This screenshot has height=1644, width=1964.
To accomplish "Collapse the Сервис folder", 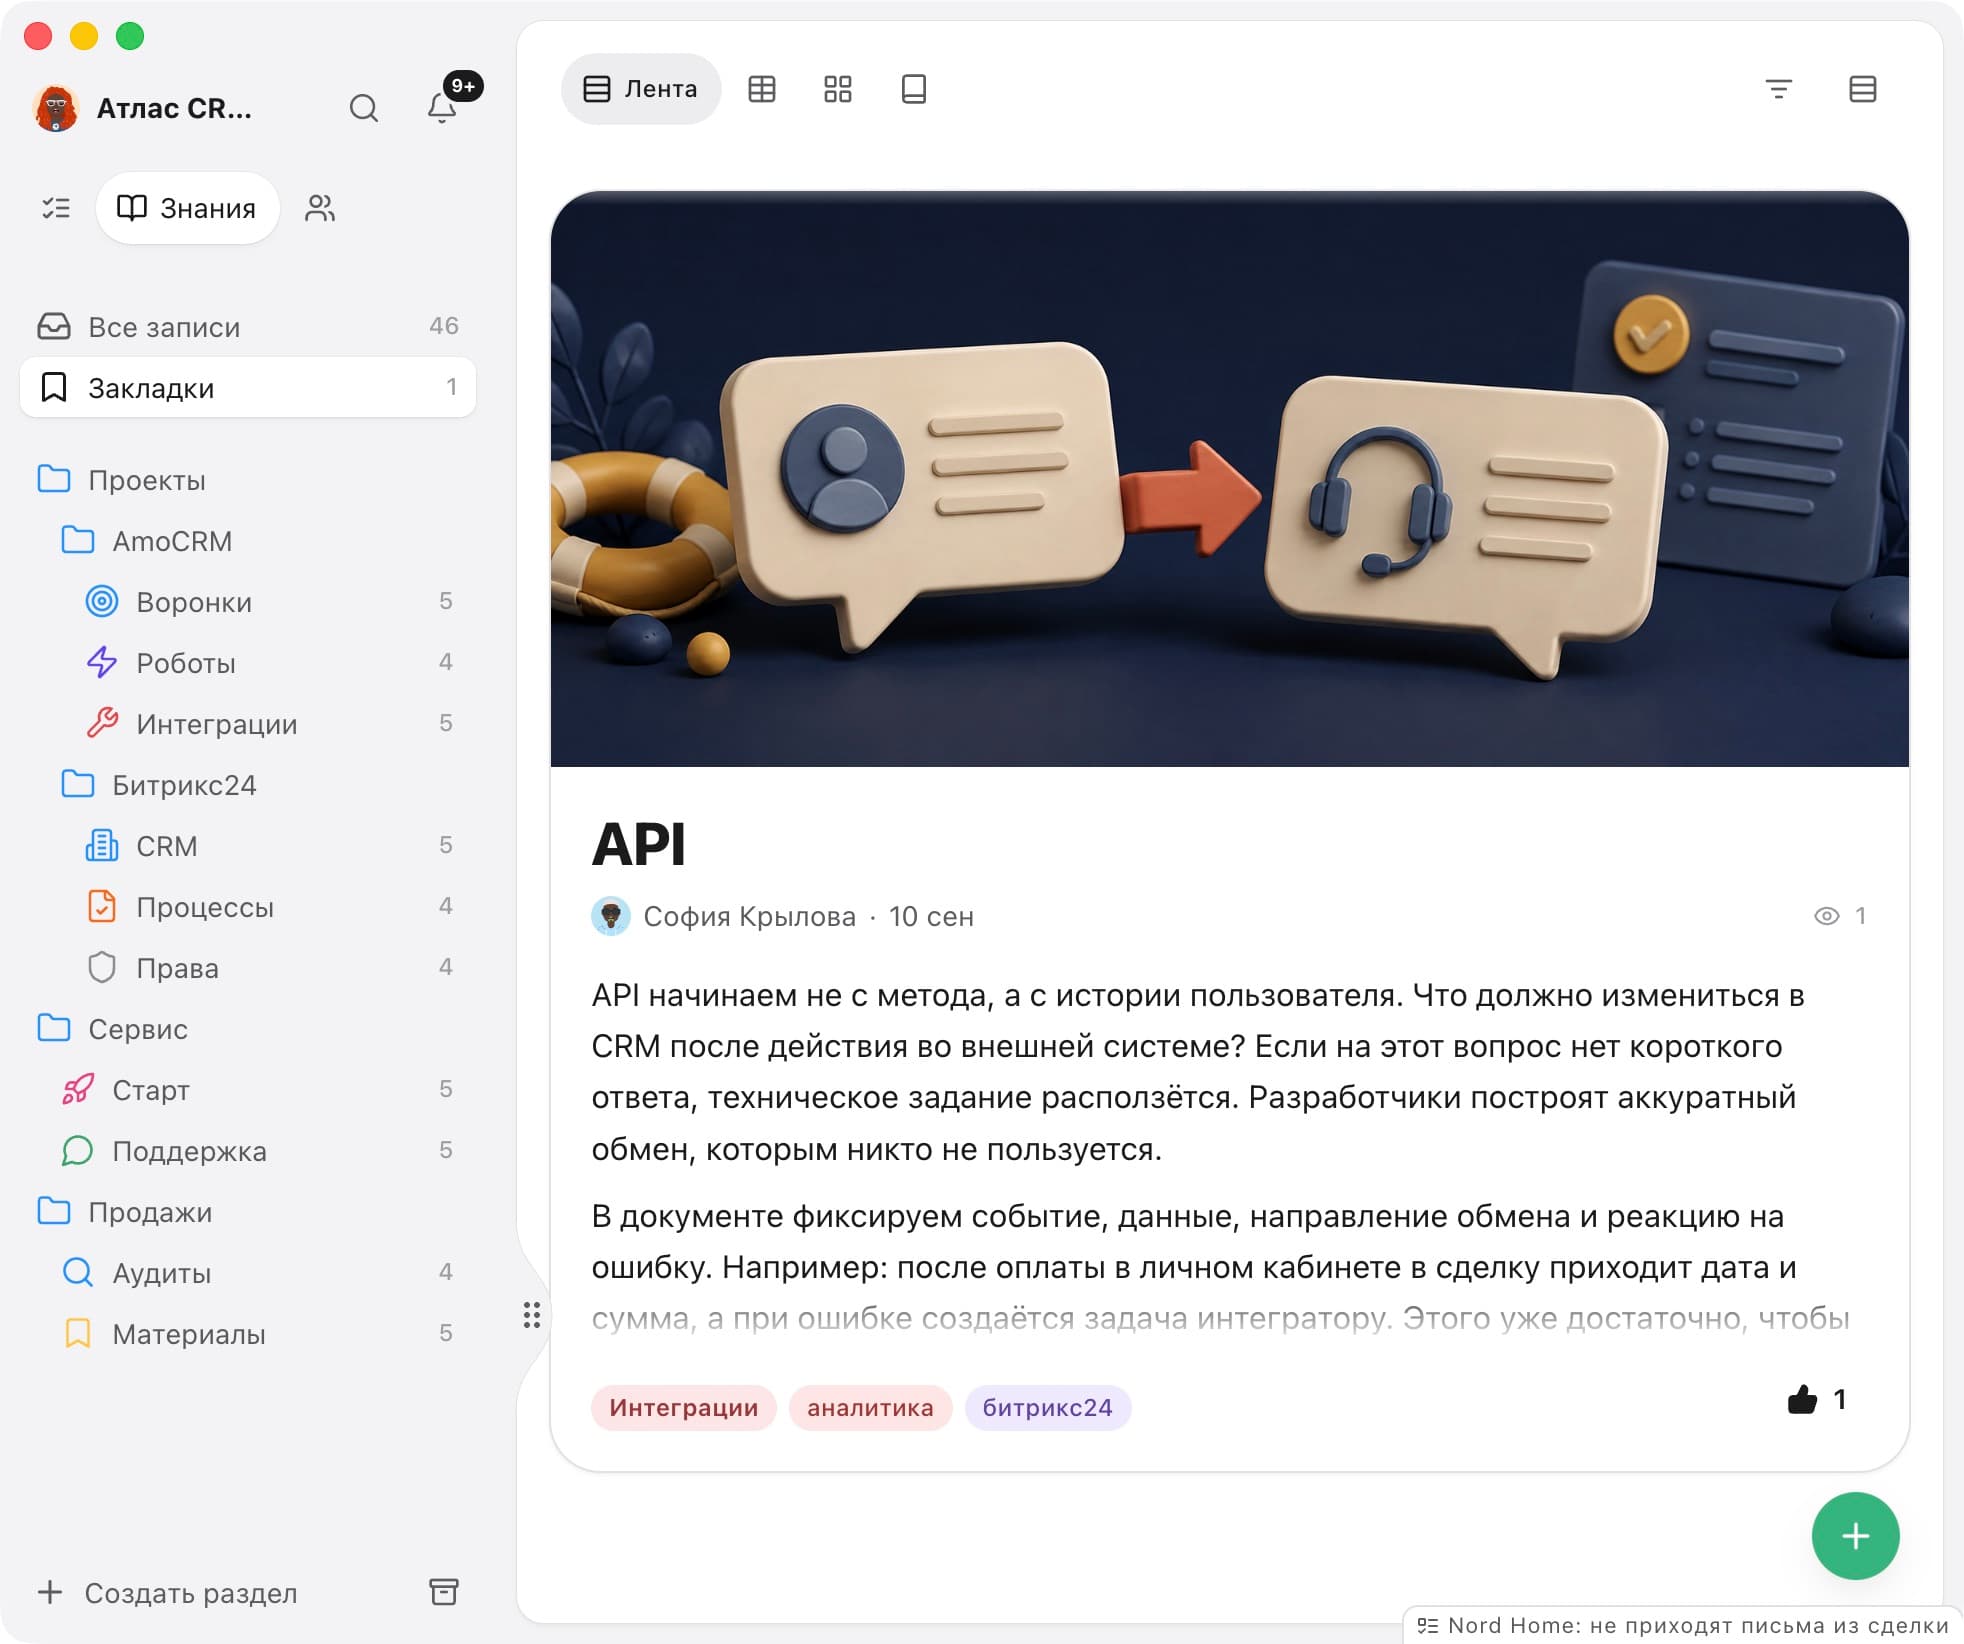I will [x=248, y=1029].
